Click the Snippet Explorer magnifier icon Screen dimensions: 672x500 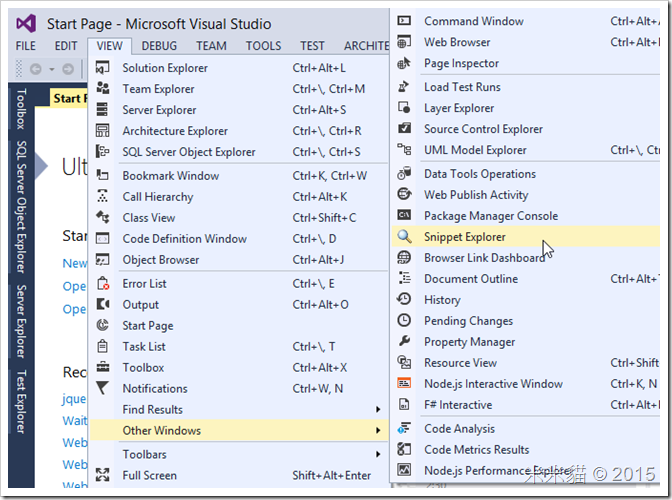point(404,237)
